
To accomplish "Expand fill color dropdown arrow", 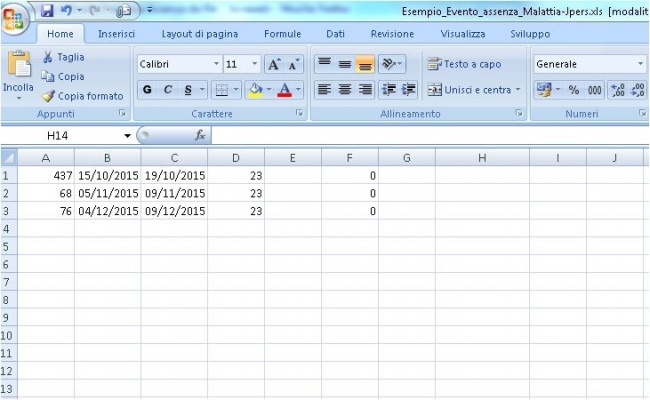I will click(269, 90).
